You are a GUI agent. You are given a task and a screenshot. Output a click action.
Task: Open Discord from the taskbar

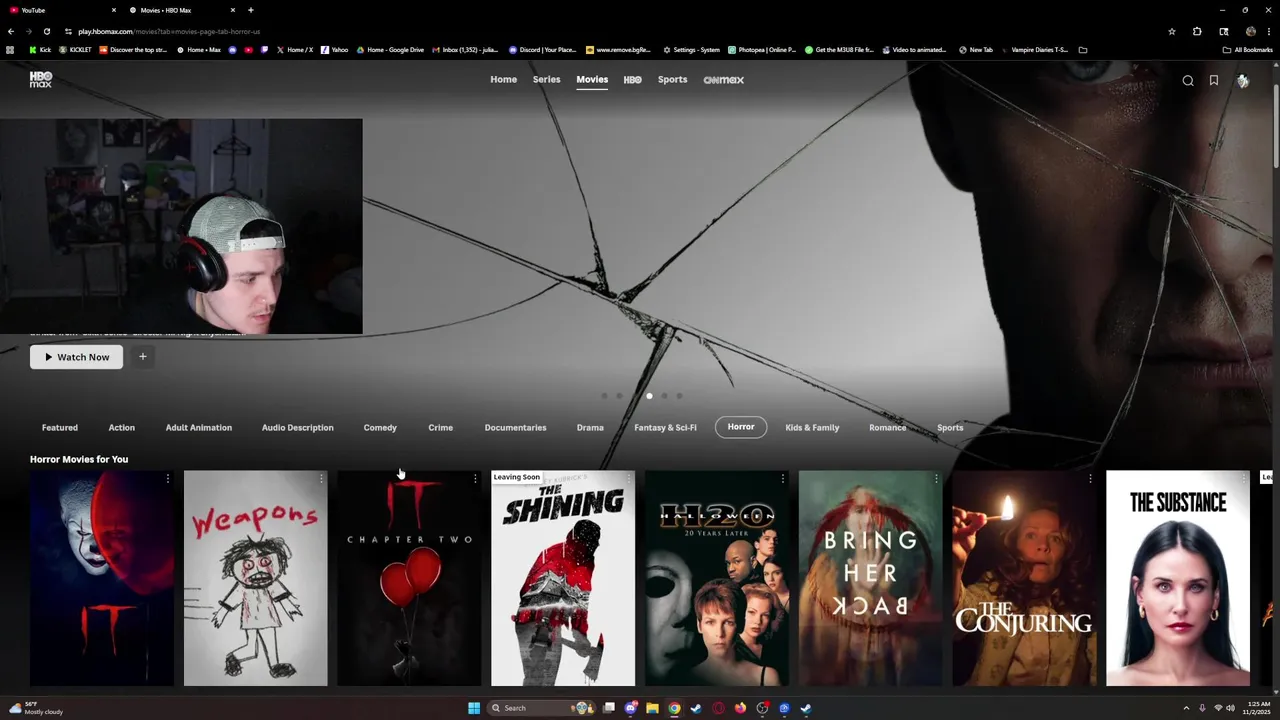(631, 708)
